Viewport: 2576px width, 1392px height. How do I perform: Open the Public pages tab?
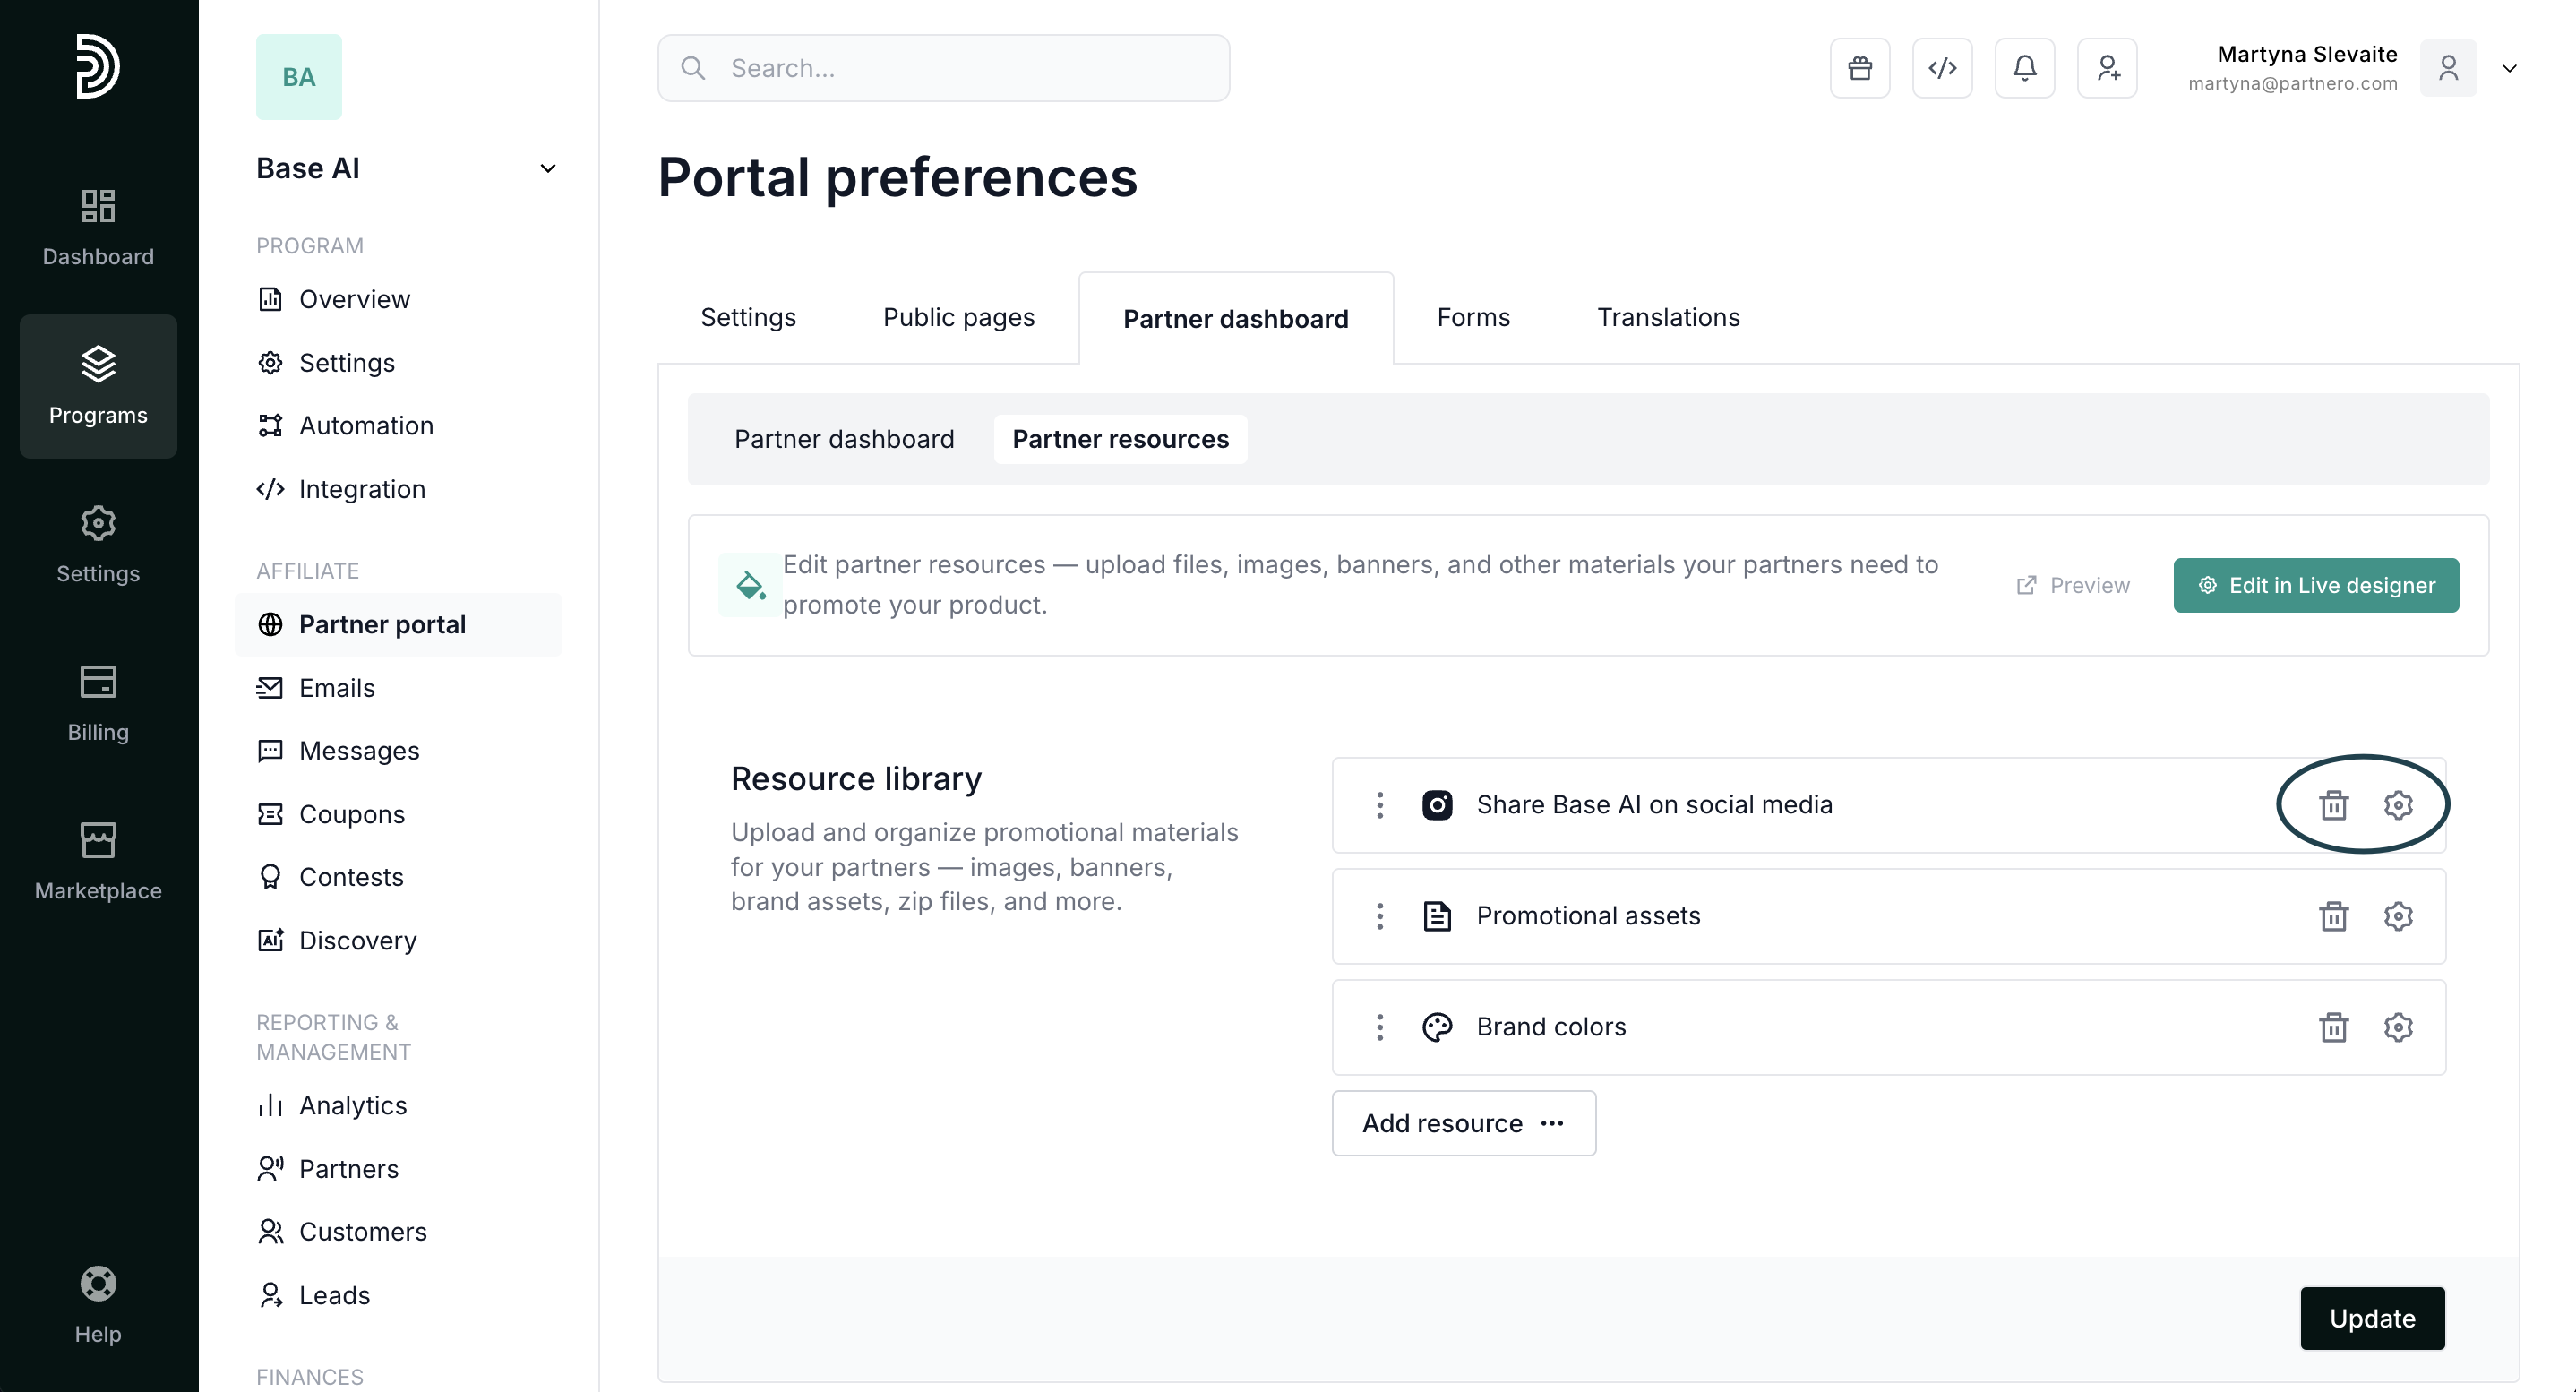pyautogui.click(x=957, y=317)
